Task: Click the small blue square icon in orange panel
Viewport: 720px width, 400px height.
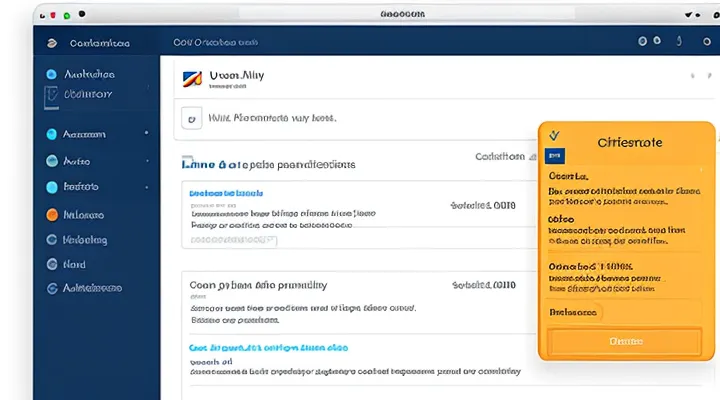Action: (x=556, y=156)
